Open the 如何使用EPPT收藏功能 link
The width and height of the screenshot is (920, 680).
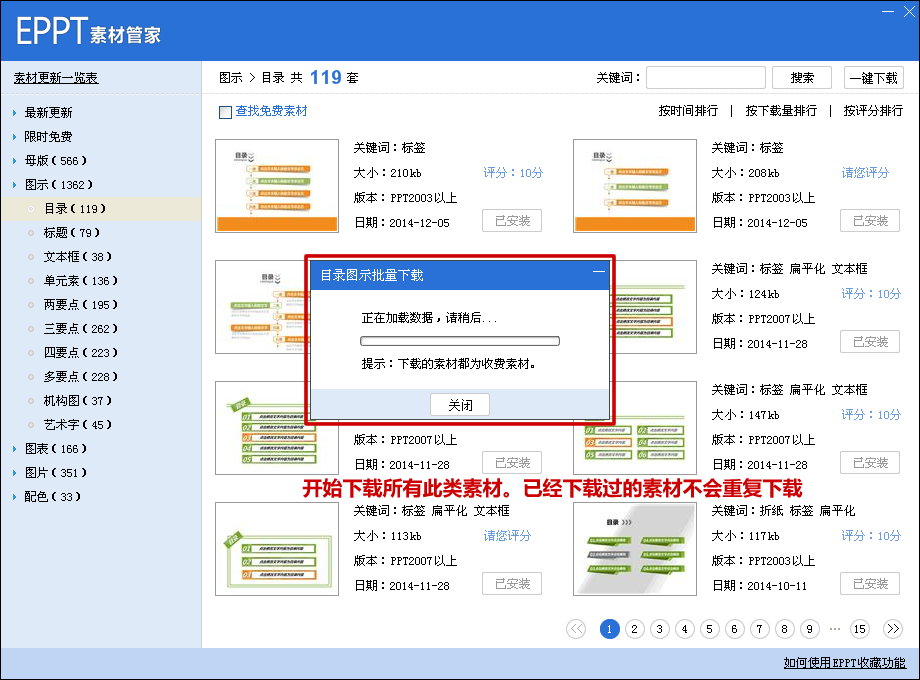[x=844, y=663]
